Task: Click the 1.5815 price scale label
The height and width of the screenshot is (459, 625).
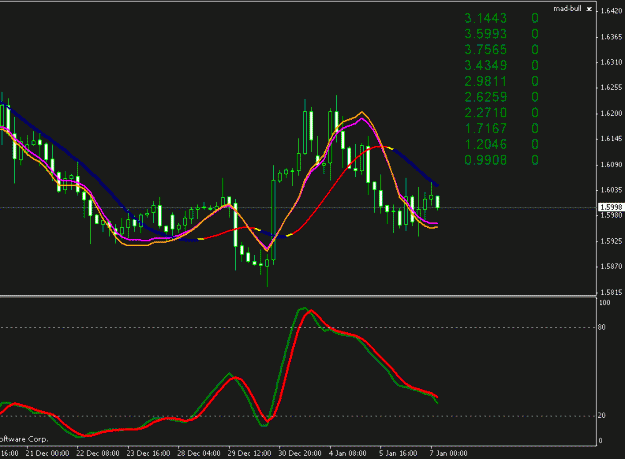Action: (x=611, y=292)
